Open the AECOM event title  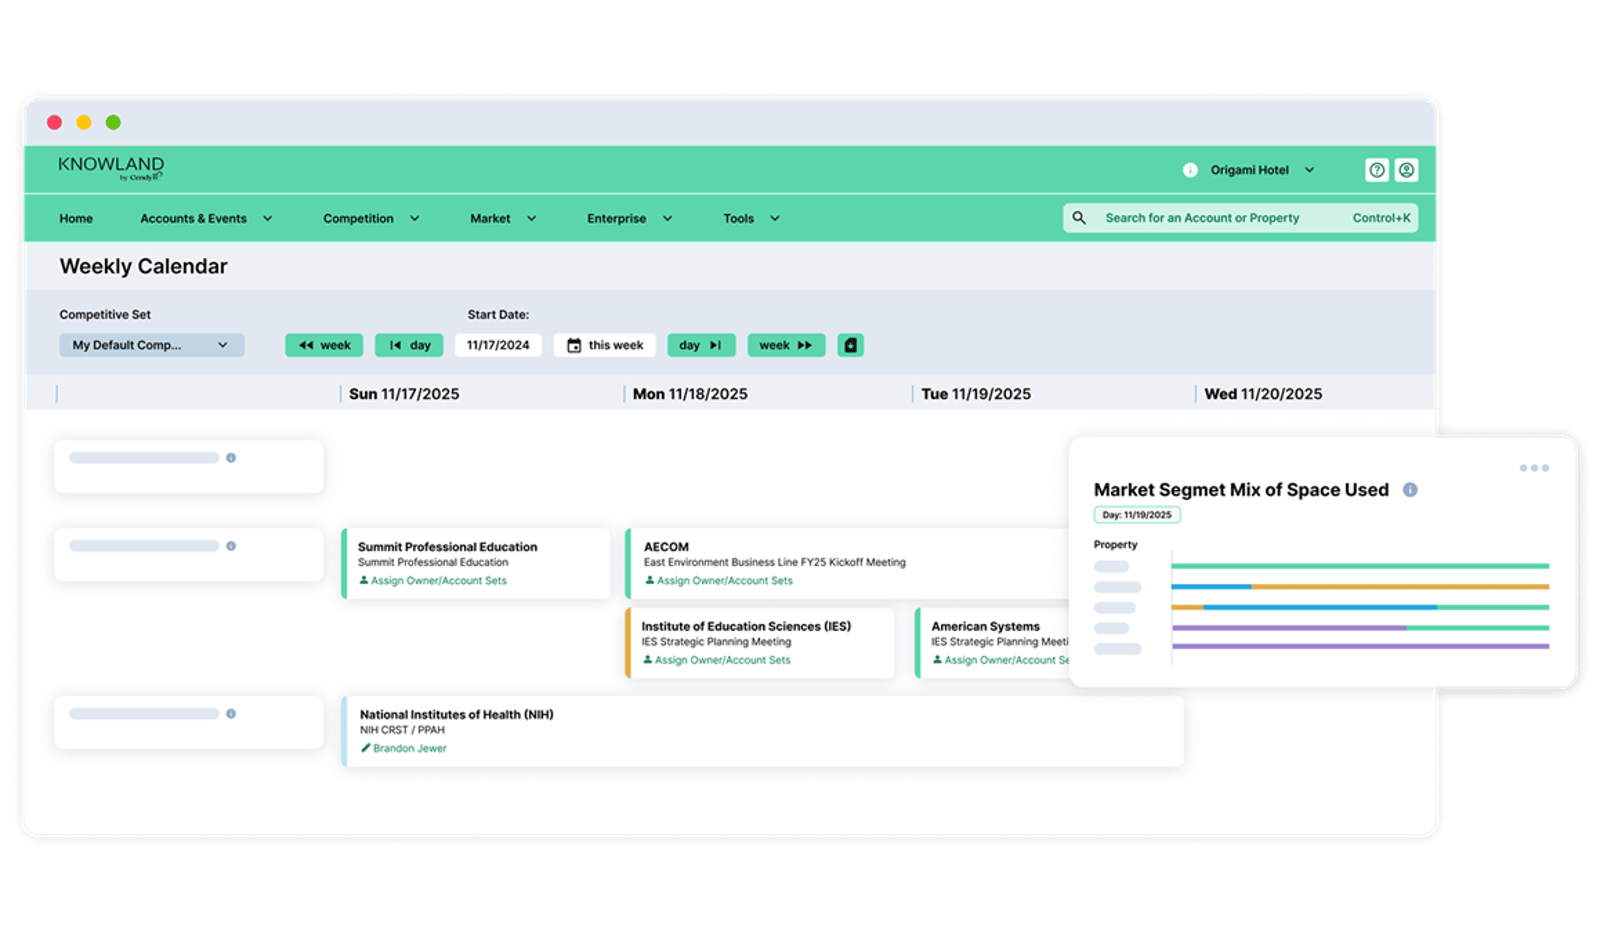click(x=666, y=547)
